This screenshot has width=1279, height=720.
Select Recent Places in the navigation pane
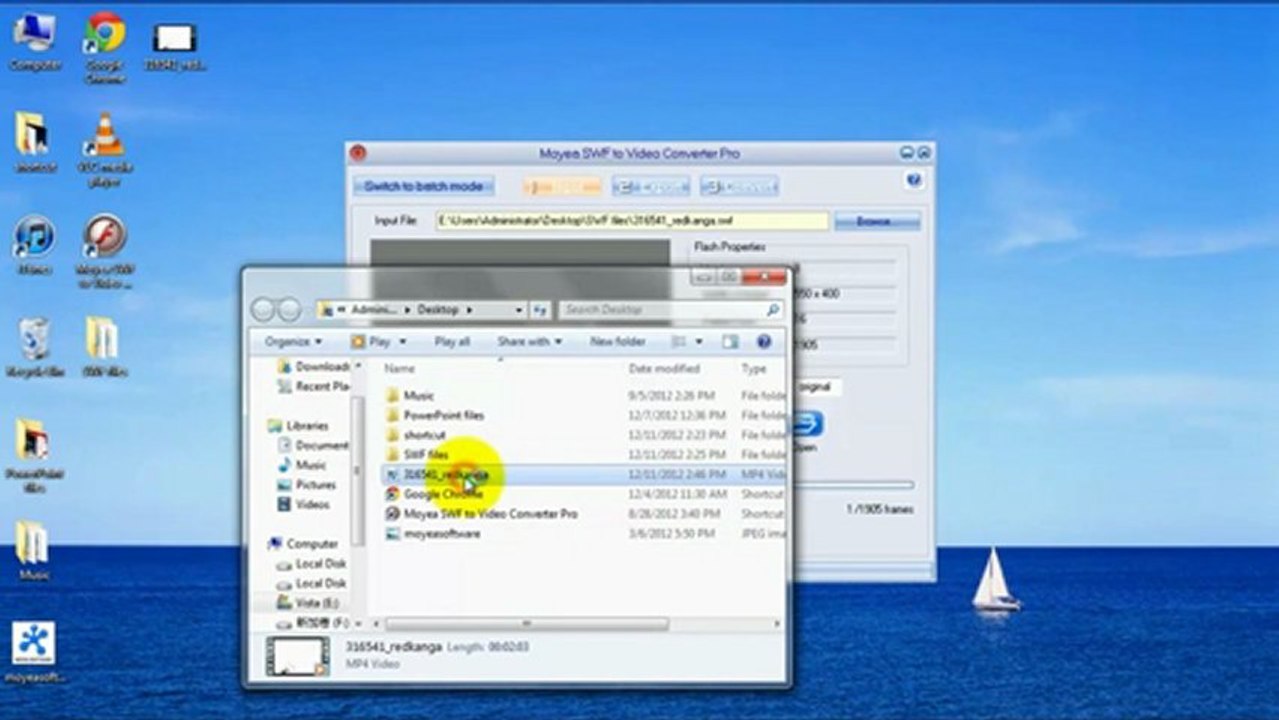(315, 386)
